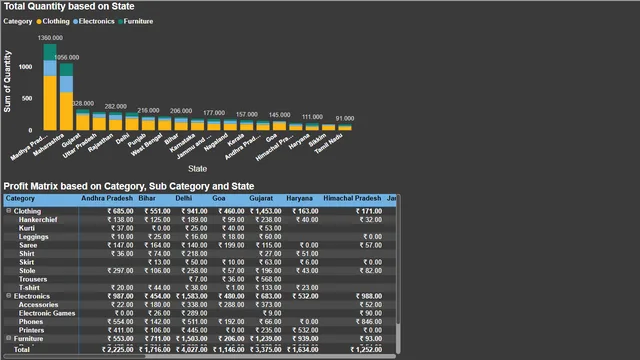Select the Accessories sub-category row
This screenshot has height=360, width=640.
pos(38,304)
